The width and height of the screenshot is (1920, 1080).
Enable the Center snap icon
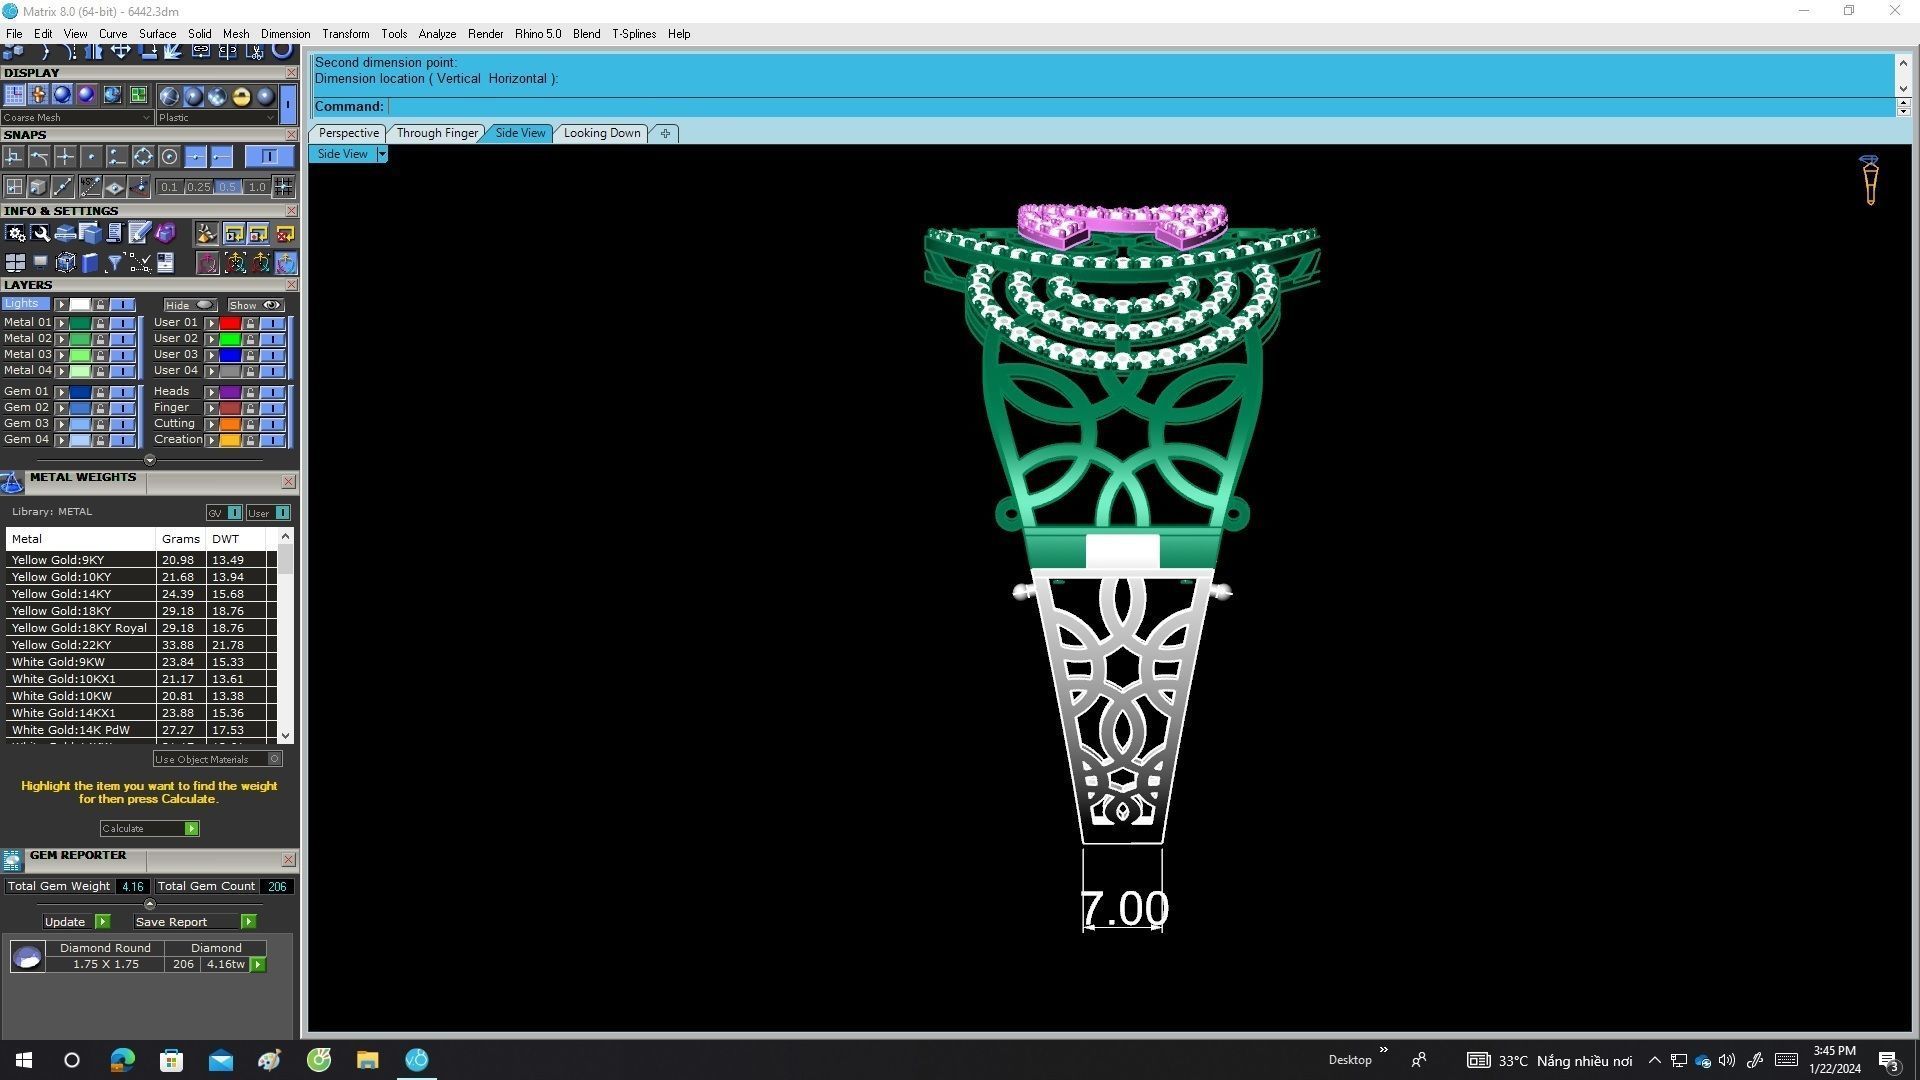coord(169,157)
